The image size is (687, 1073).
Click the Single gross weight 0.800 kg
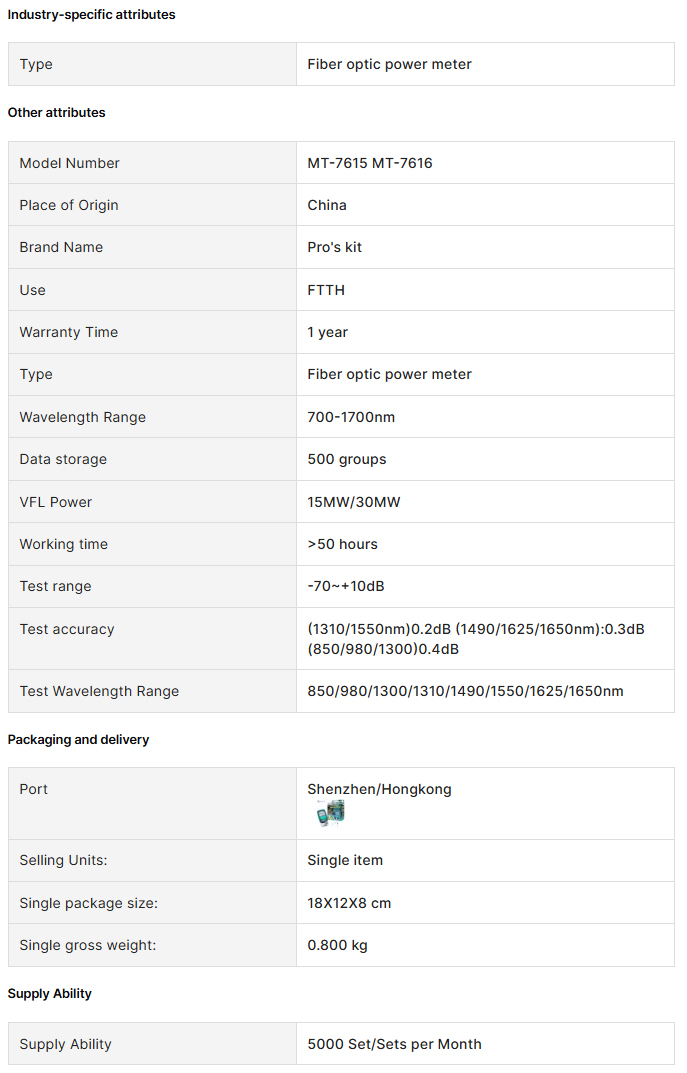pos(337,945)
